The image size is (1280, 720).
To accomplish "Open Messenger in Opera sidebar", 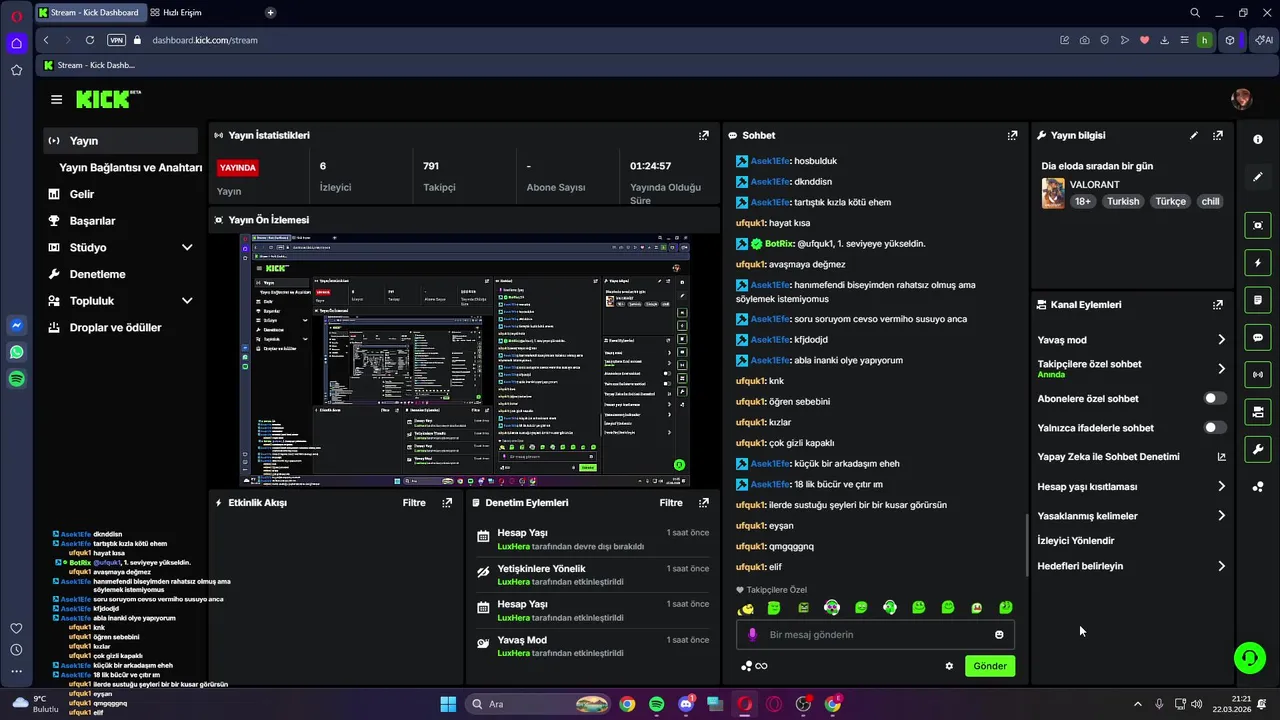I will click(x=16, y=326).
